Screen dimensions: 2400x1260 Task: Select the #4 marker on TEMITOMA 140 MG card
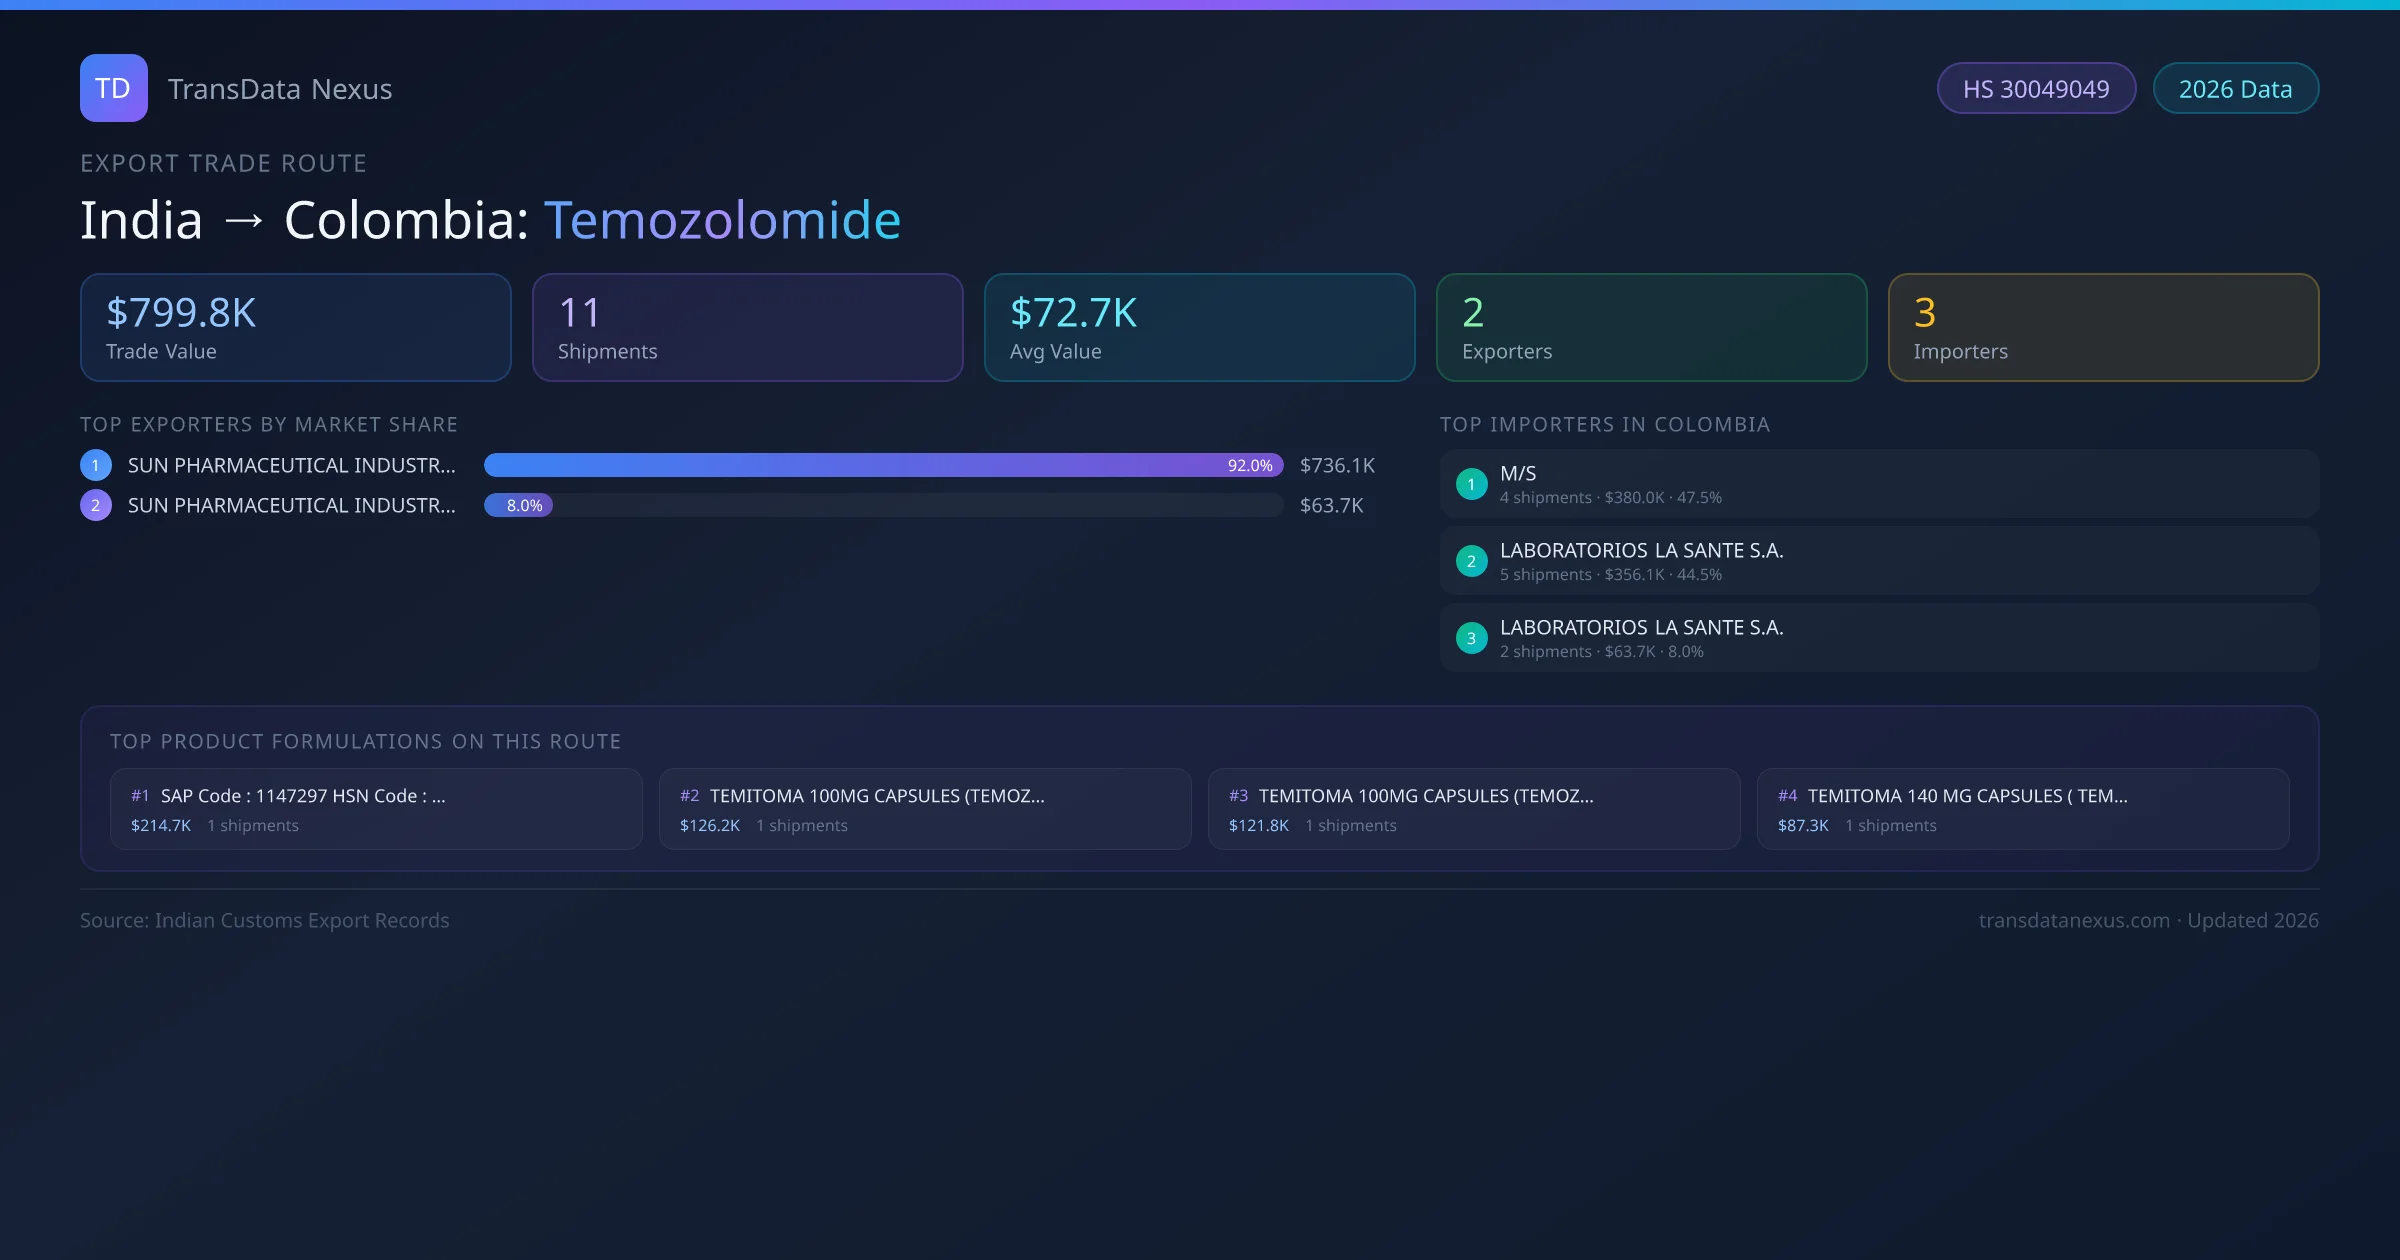tap(1788, 795)
